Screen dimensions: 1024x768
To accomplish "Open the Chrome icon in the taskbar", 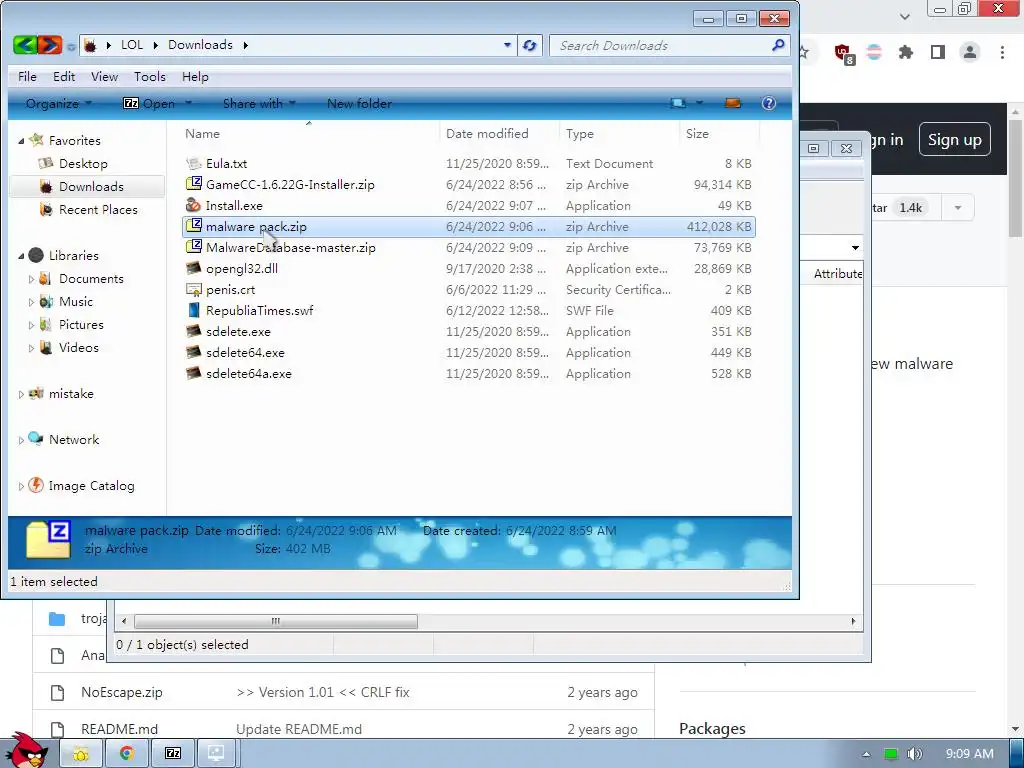I will point(127,753).
